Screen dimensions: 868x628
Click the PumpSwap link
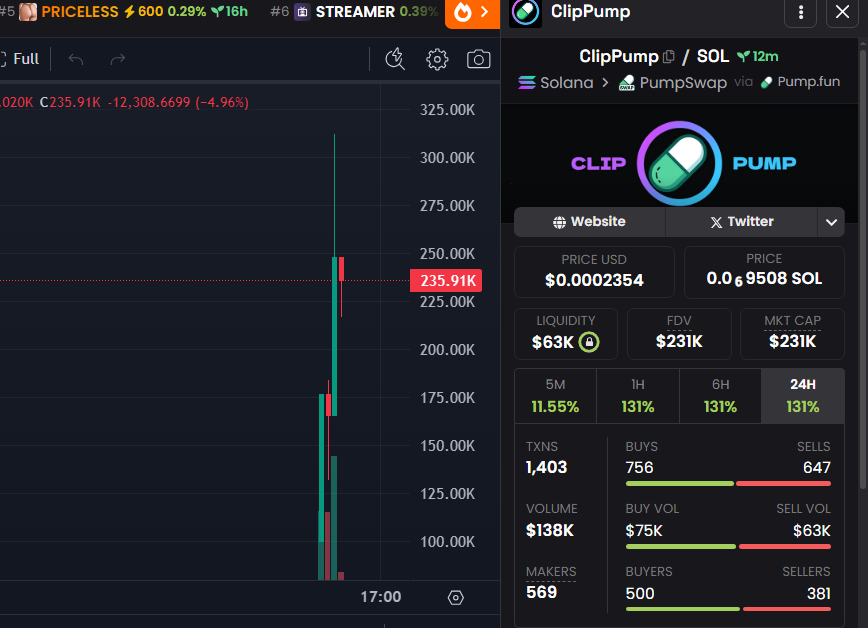pos(673,83)
